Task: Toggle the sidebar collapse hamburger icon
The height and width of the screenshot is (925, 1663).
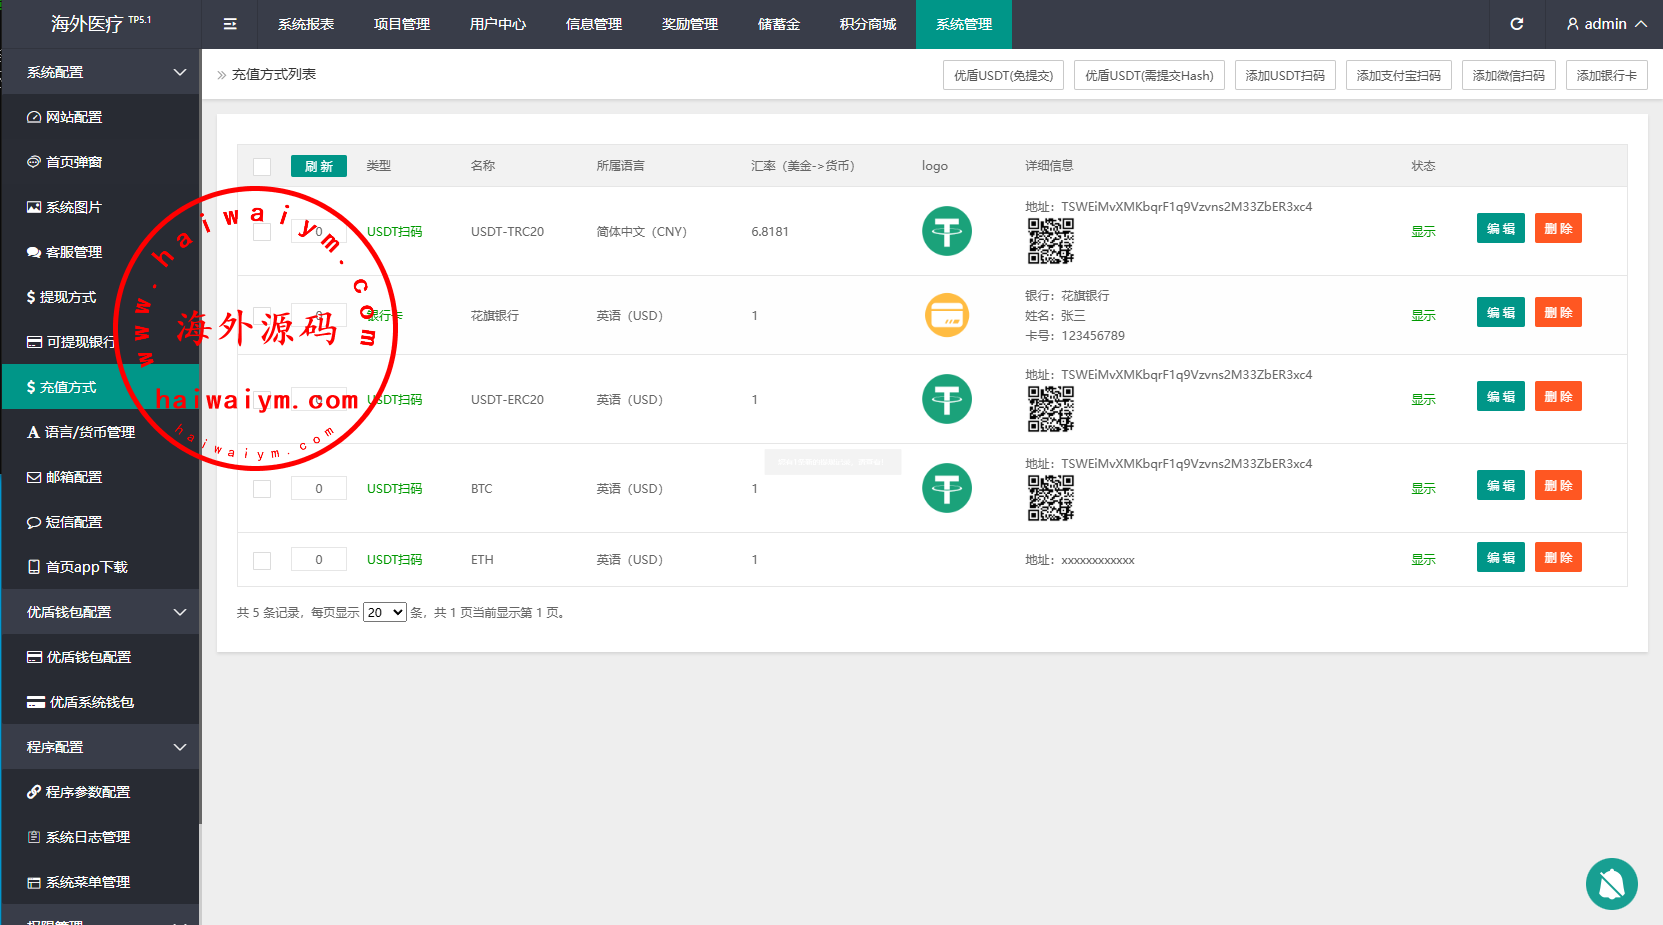Action: click(230, 24)
